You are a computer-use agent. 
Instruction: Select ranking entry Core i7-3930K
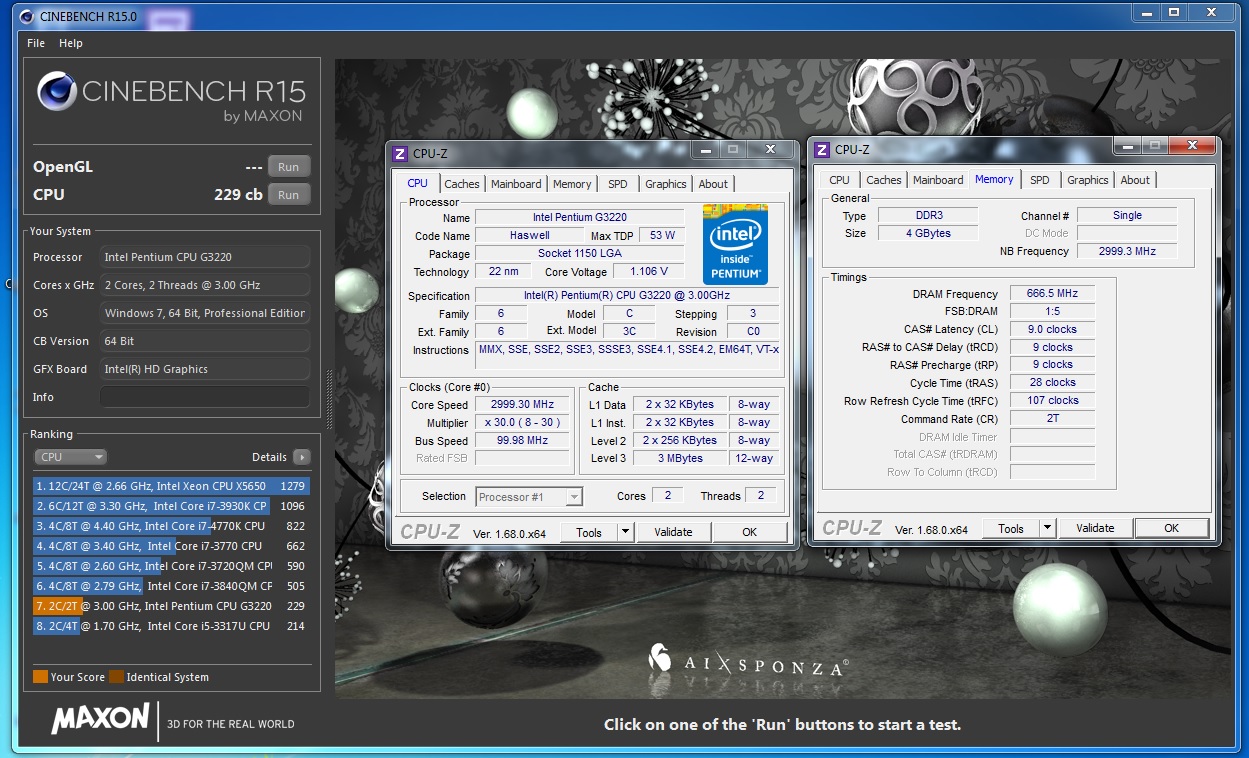coord(171,506)
